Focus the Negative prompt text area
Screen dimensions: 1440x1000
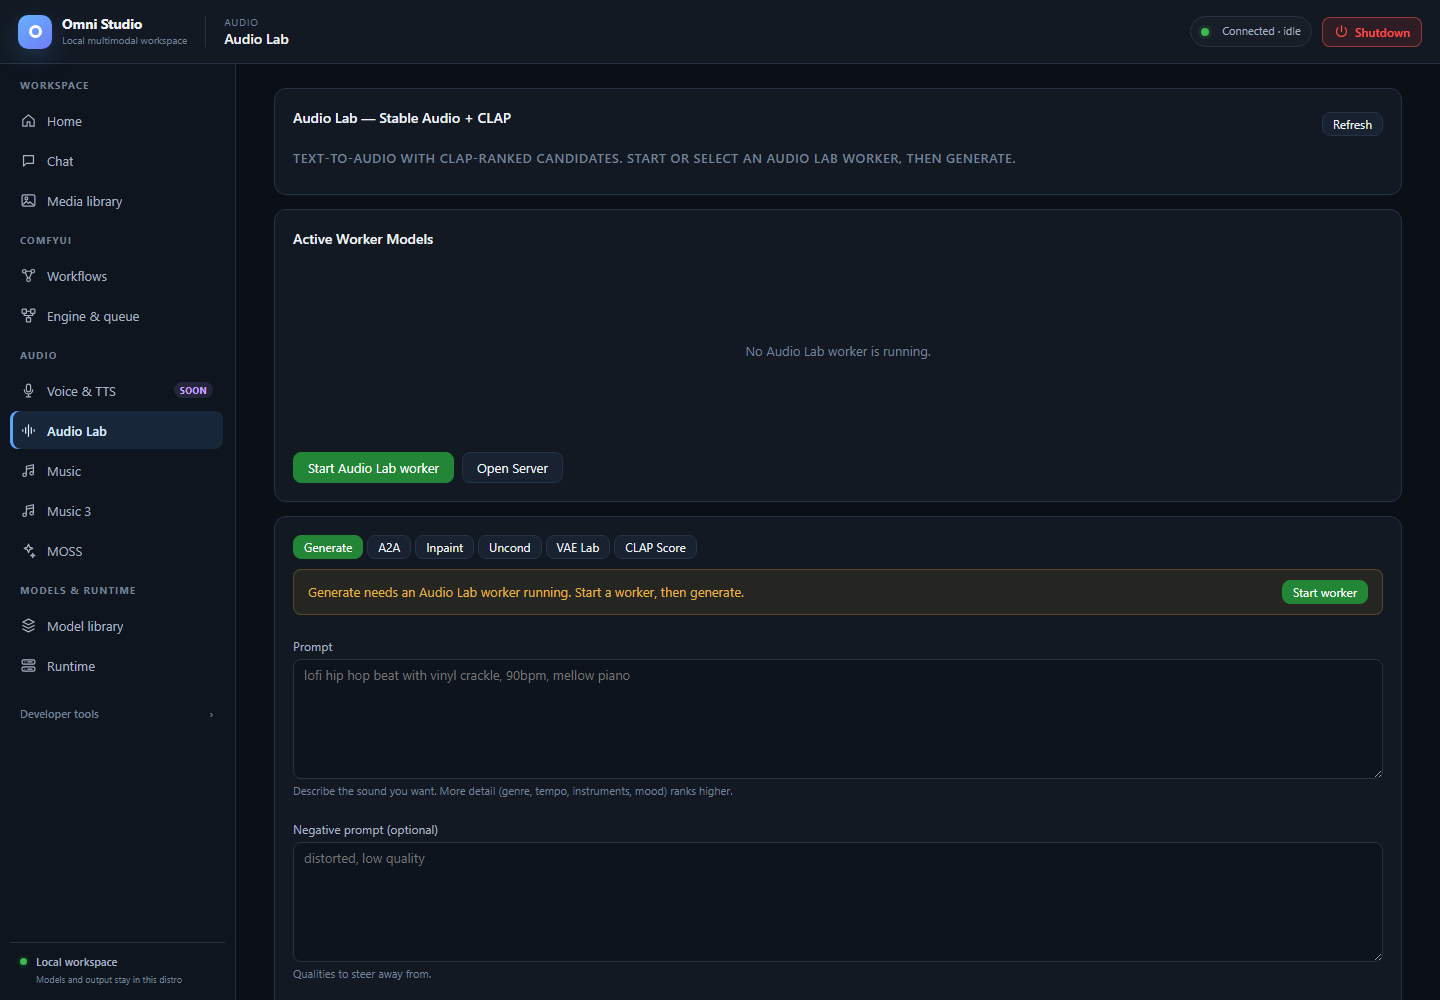[838, 902]
